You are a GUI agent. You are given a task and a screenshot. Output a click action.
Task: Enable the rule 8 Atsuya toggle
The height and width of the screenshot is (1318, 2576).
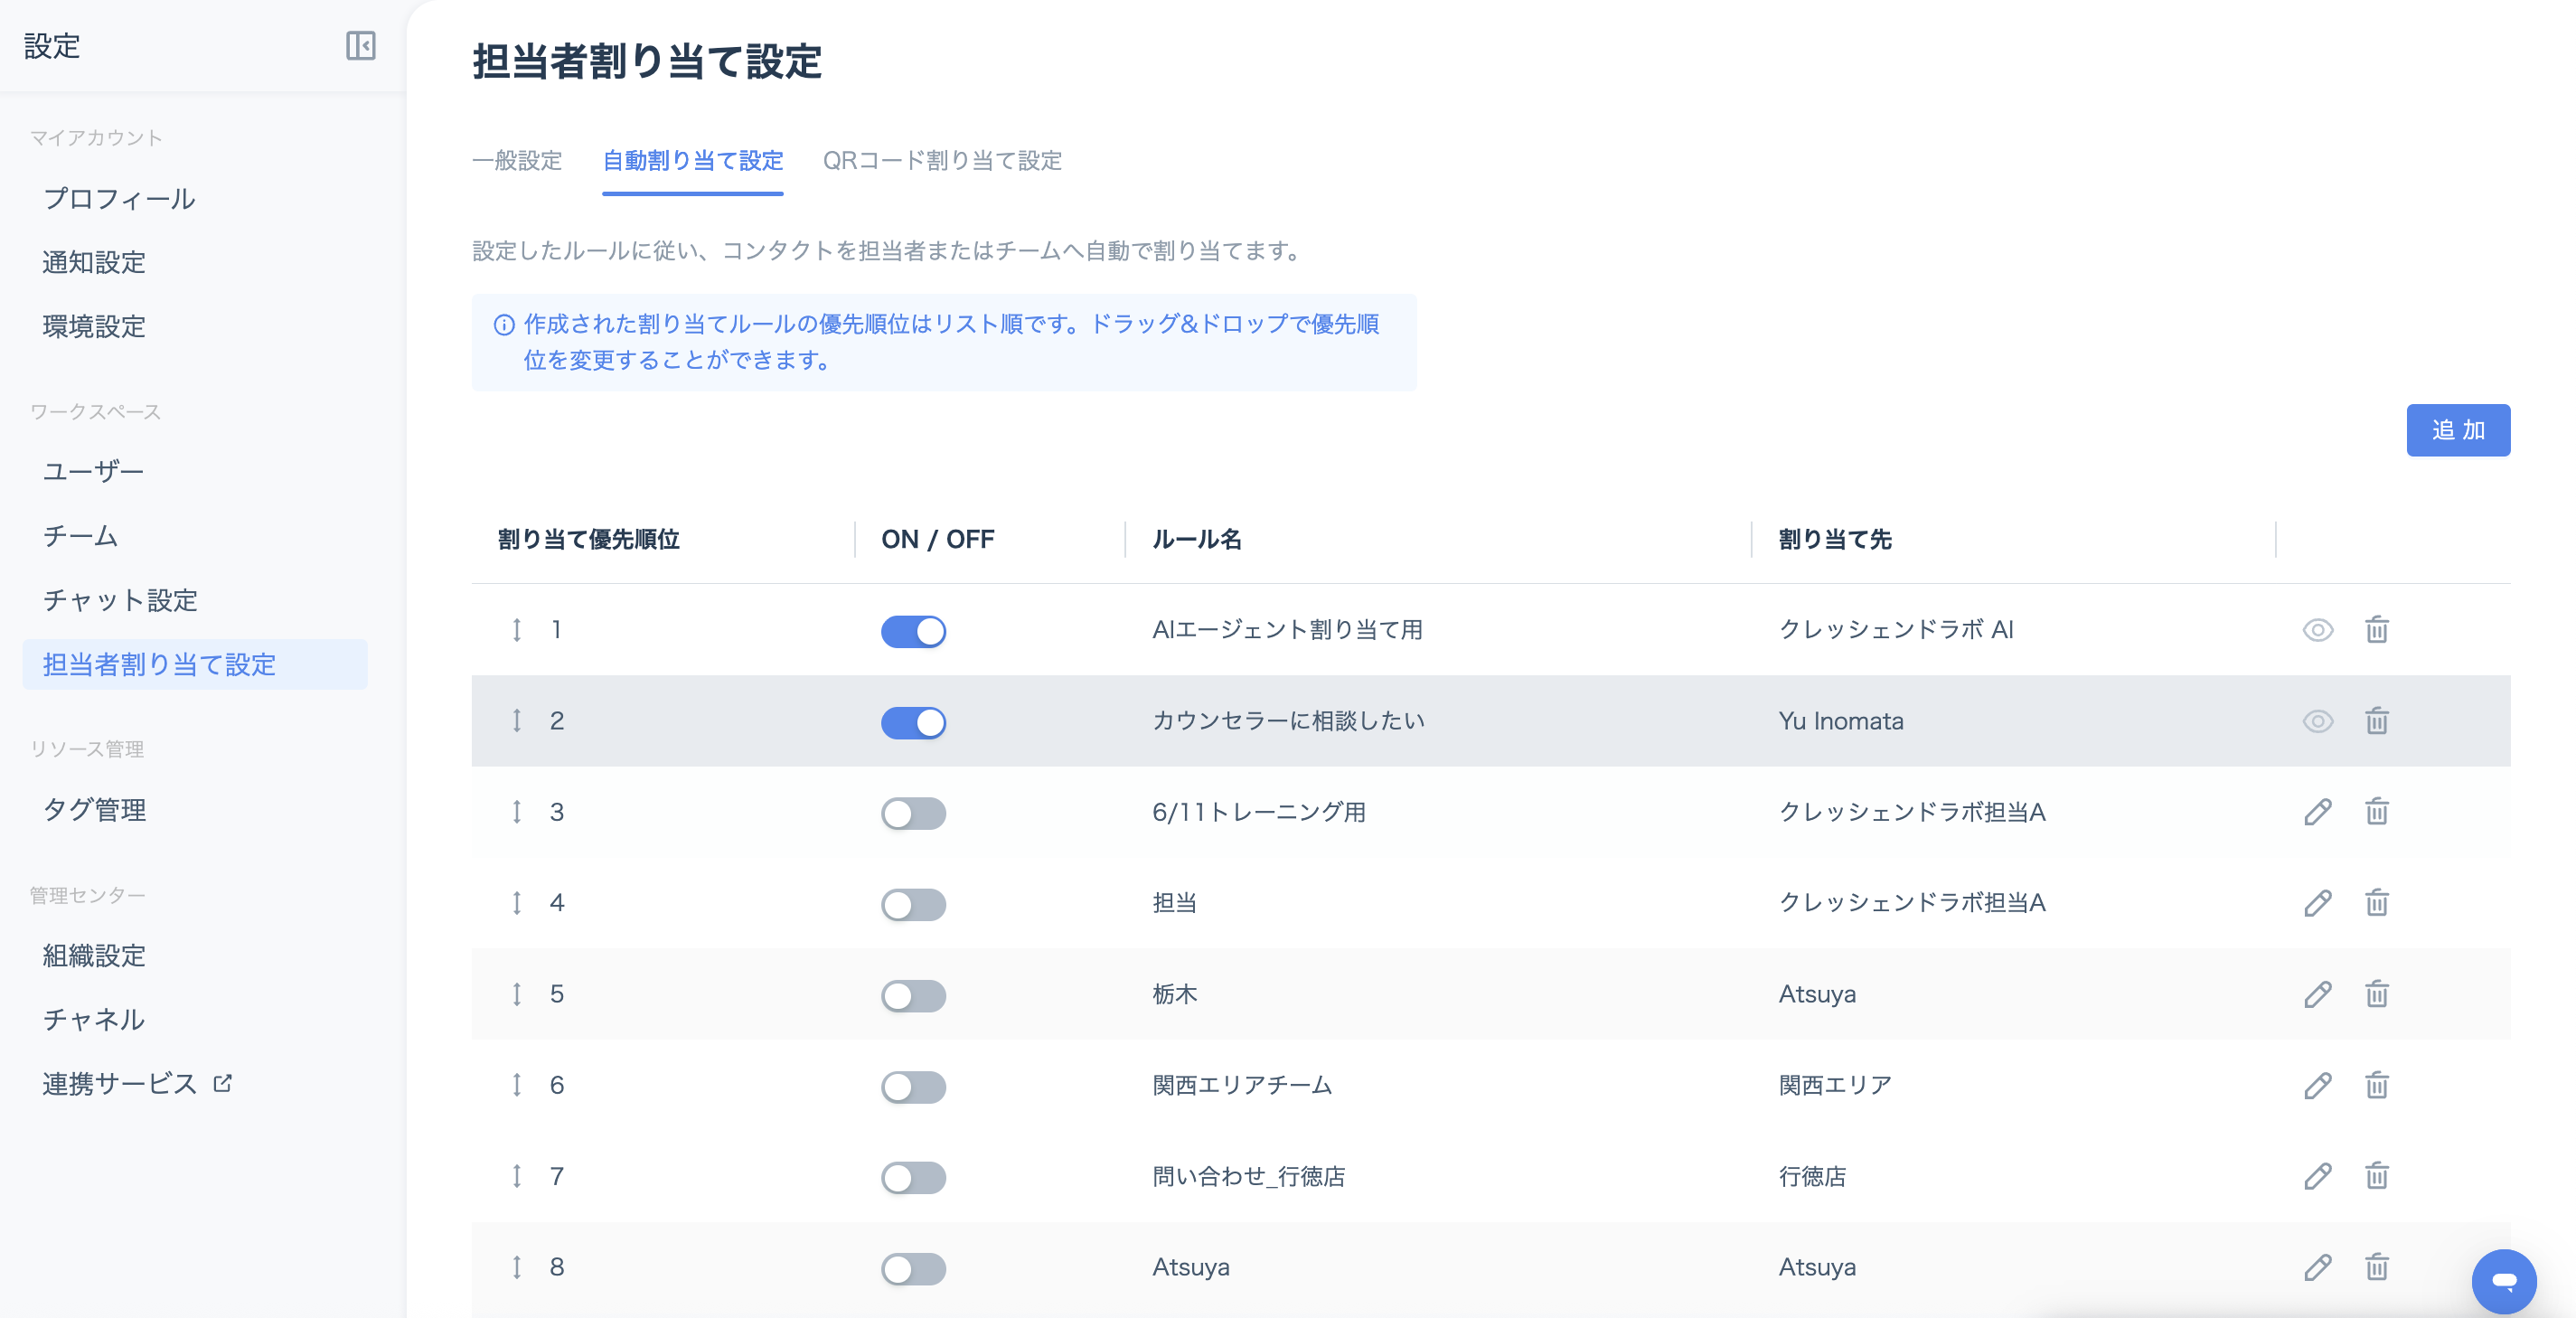click(913, 1268)
